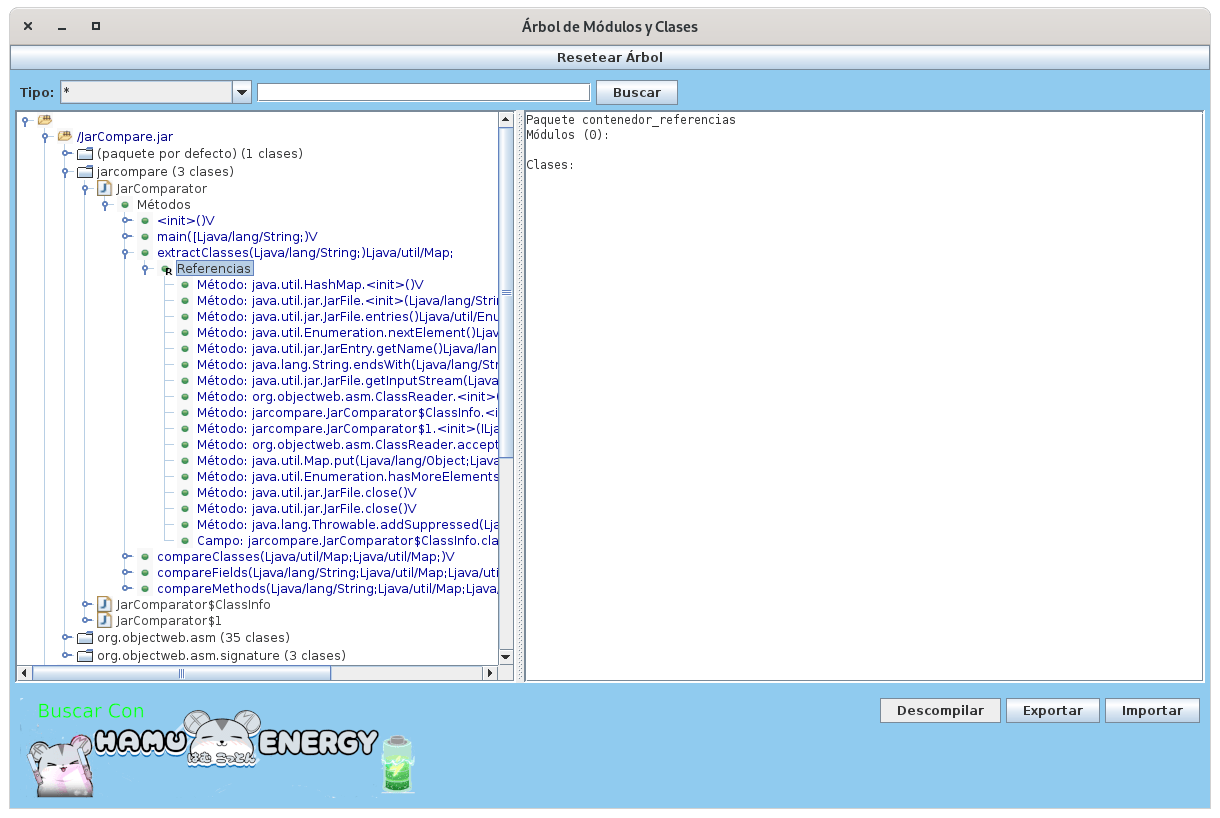The width and height of the screenshot is (1220, 818).
Task: Click the jarcompare package folder icon
Action: (85, 172)
